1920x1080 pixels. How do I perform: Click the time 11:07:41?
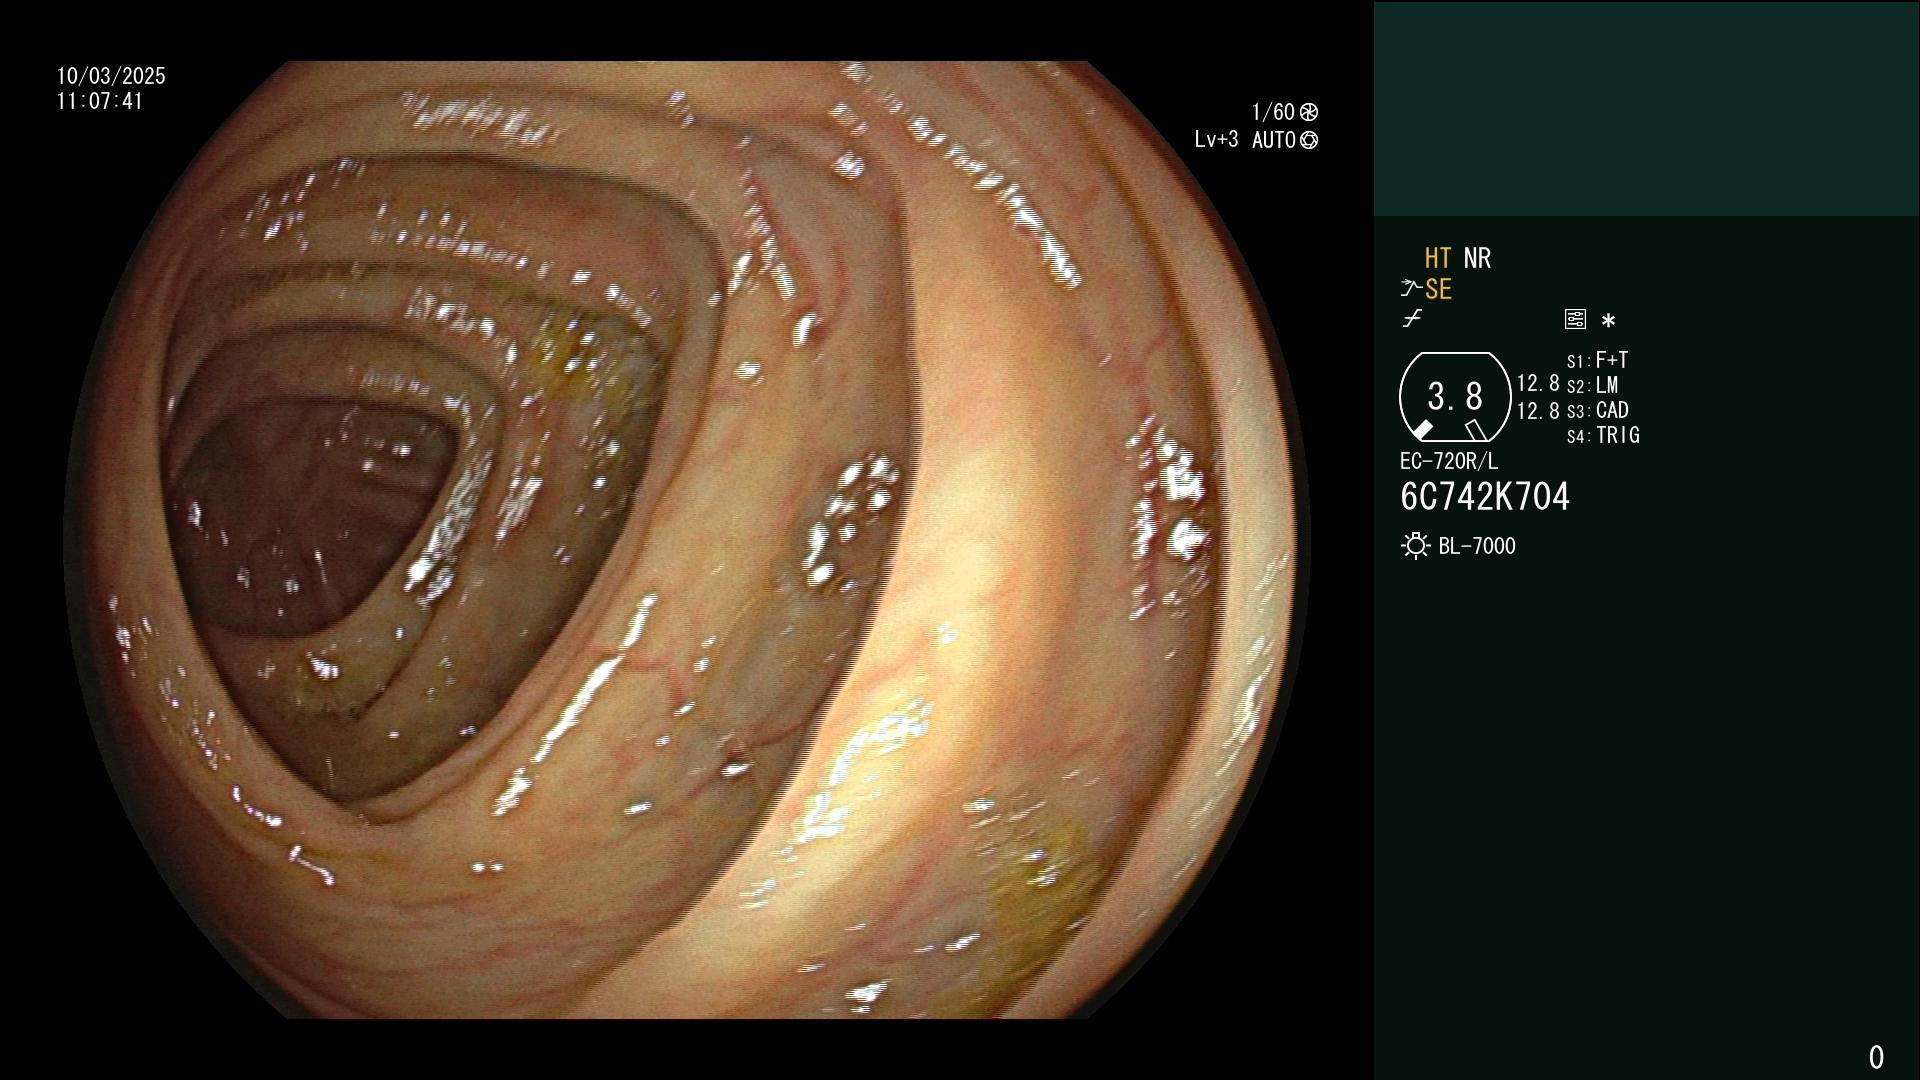tap(100, 101)
